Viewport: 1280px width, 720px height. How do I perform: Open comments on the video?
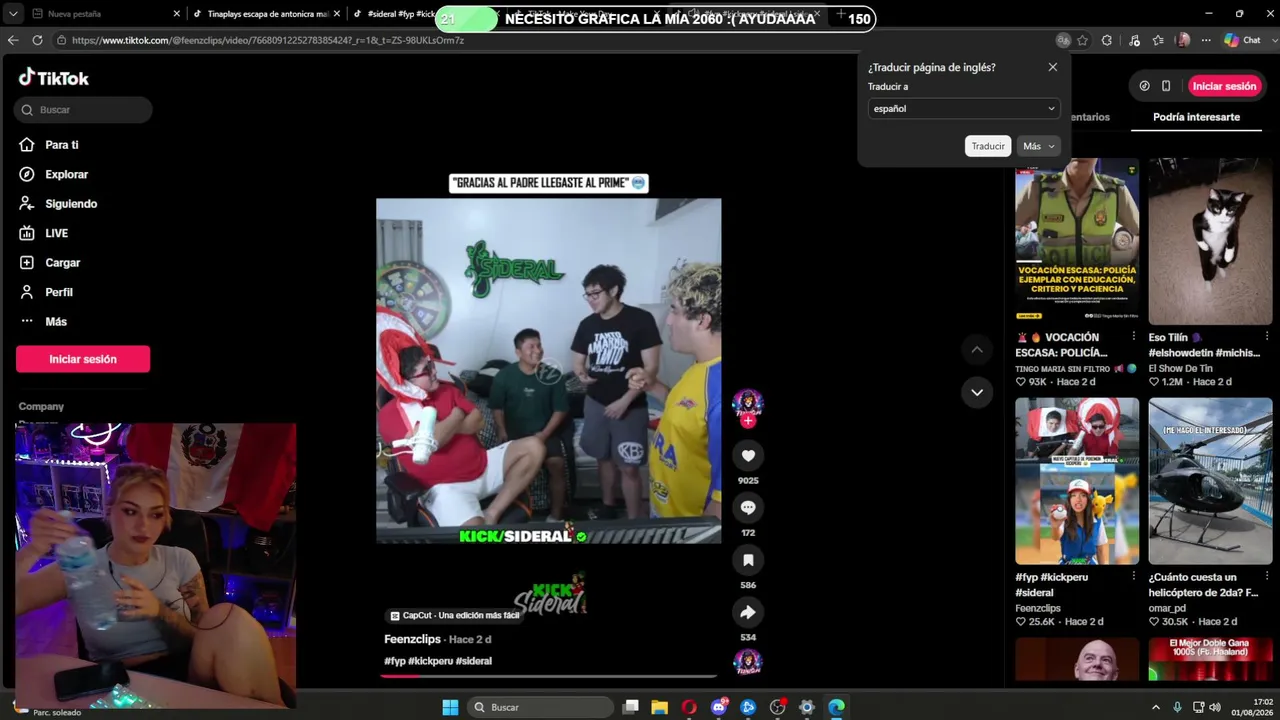748,508
